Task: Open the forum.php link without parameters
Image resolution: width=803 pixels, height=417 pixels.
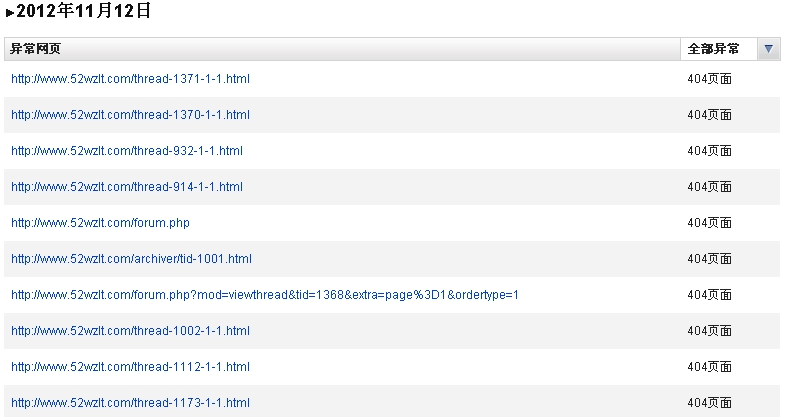Action: [x=100, y=223]
